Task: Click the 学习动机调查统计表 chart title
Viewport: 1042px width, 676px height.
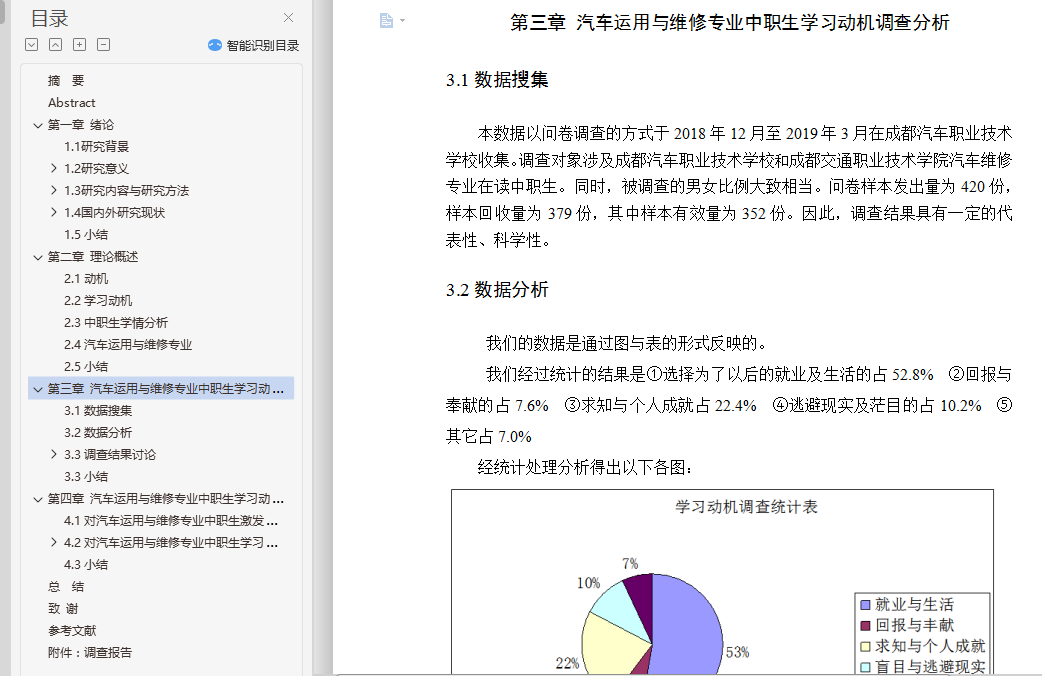Action: click(746, 507)
